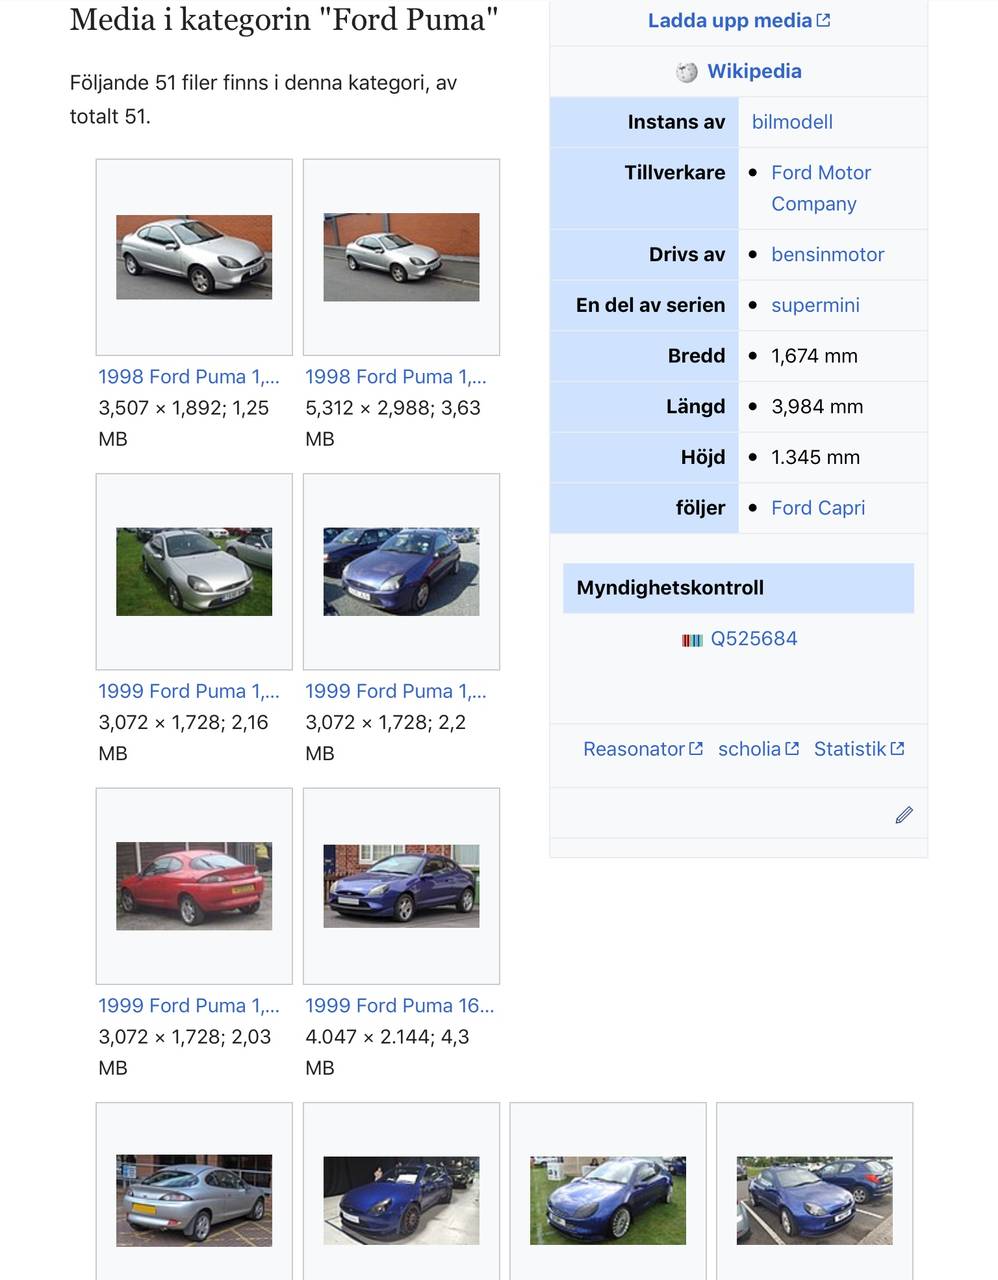Open silver Puma thumbnail in bottom row

pyautogui.click(x=194, y=1200)
